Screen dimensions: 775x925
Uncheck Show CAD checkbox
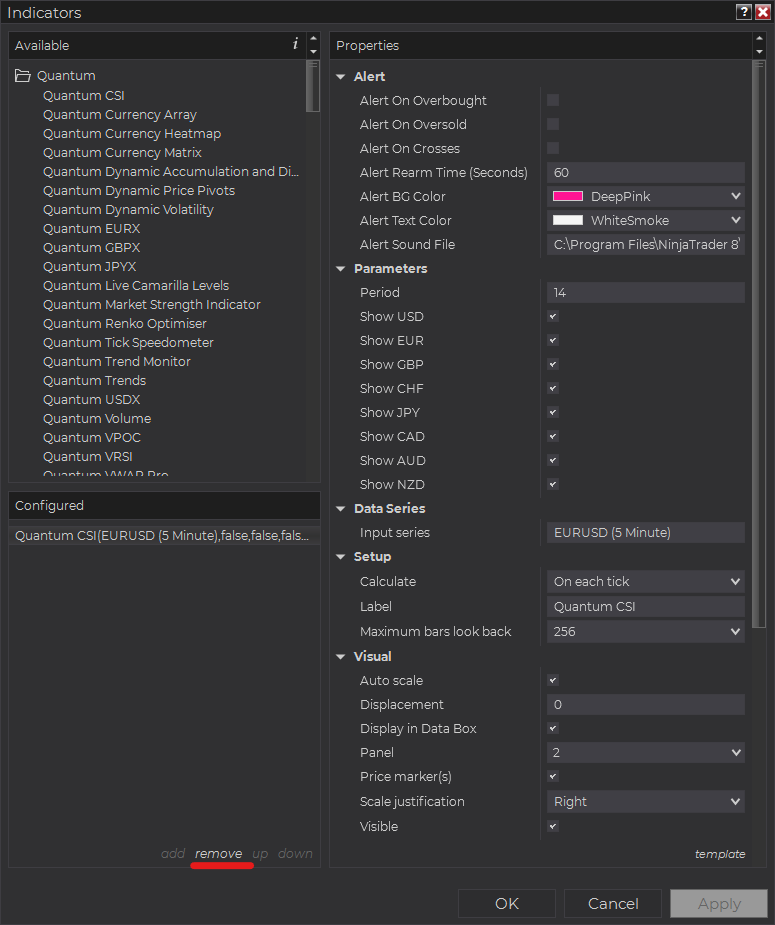point(553,436)
